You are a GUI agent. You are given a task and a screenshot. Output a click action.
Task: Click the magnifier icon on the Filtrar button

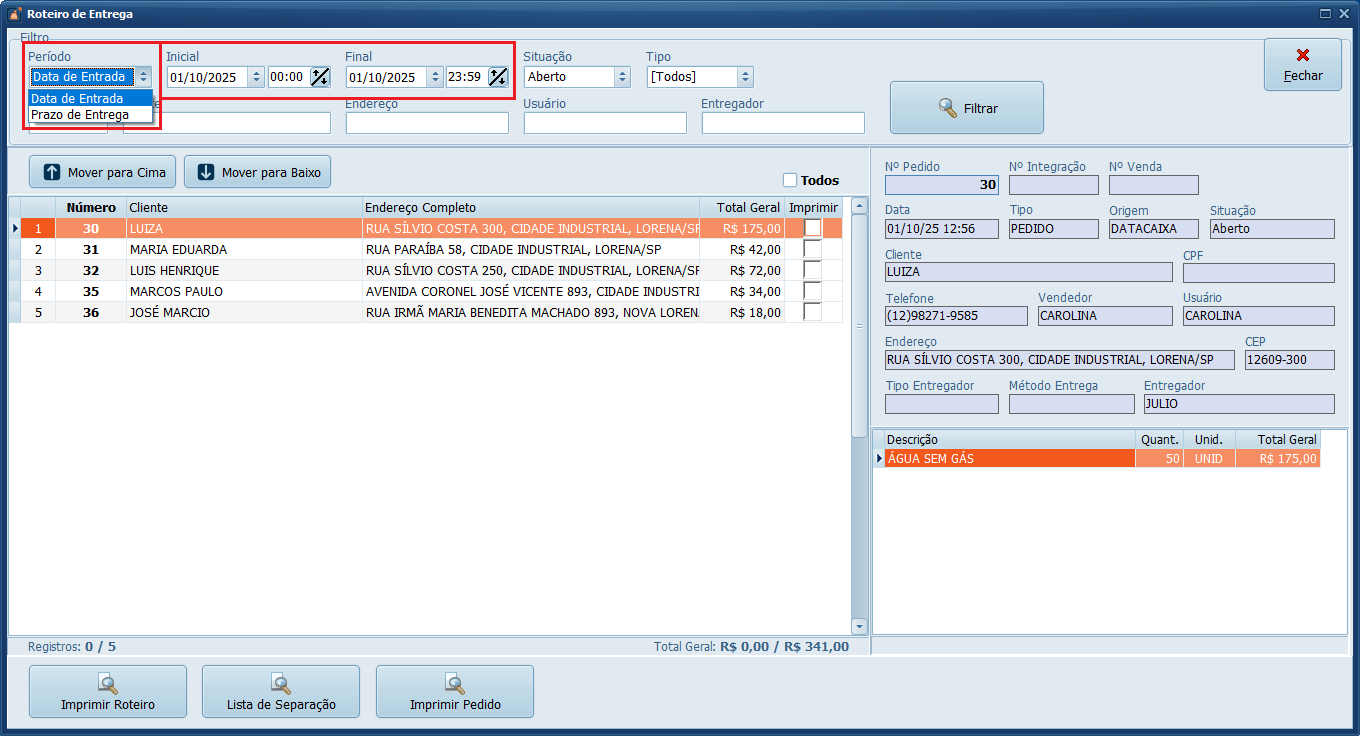tap(948, 108)
